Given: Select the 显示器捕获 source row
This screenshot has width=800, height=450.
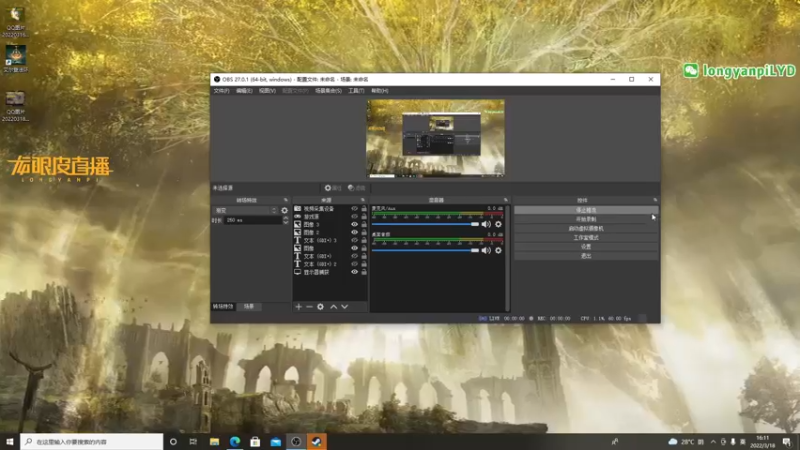Looking at the screenshot, I should pyautogui.click(x=330, y=272).
